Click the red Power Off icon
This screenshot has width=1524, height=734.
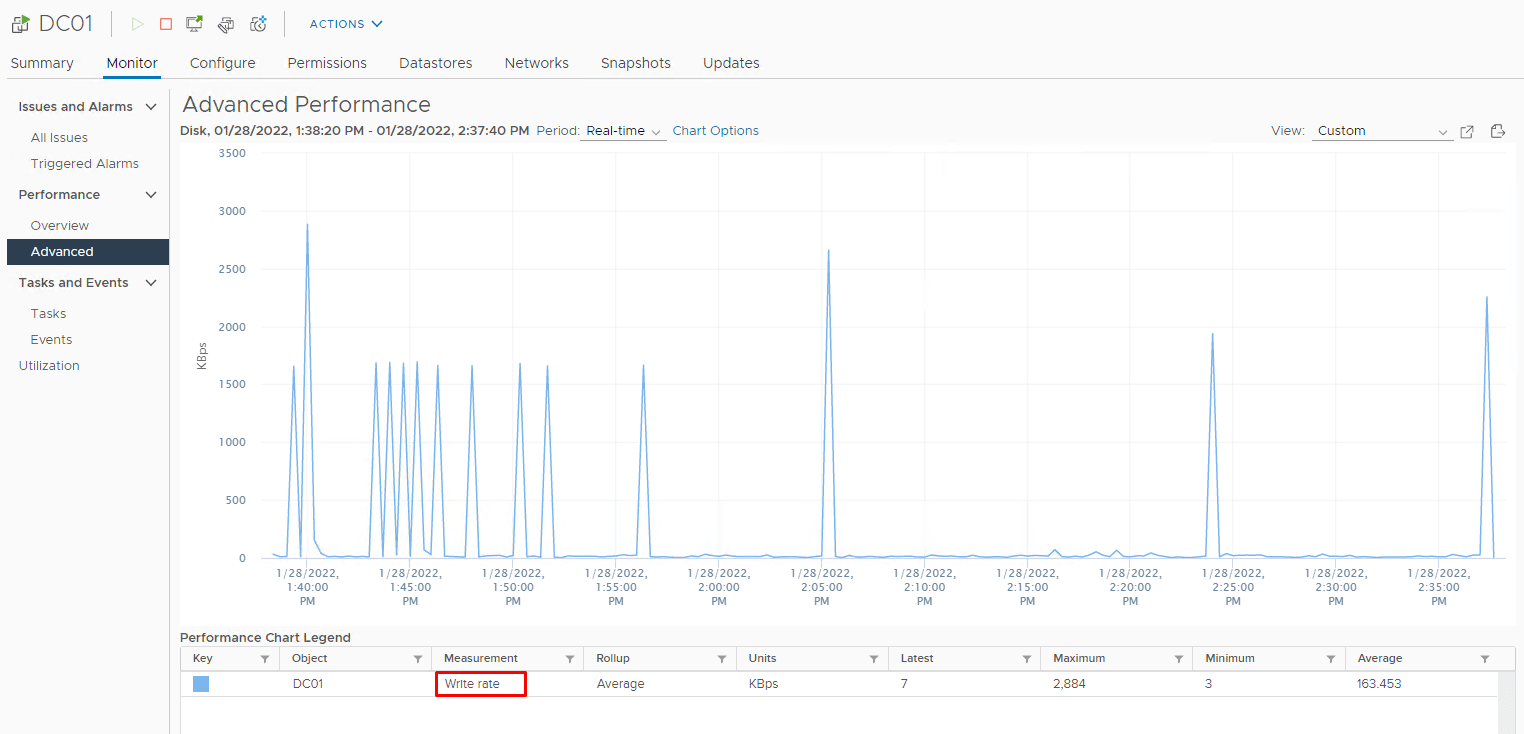click(166, 24)
